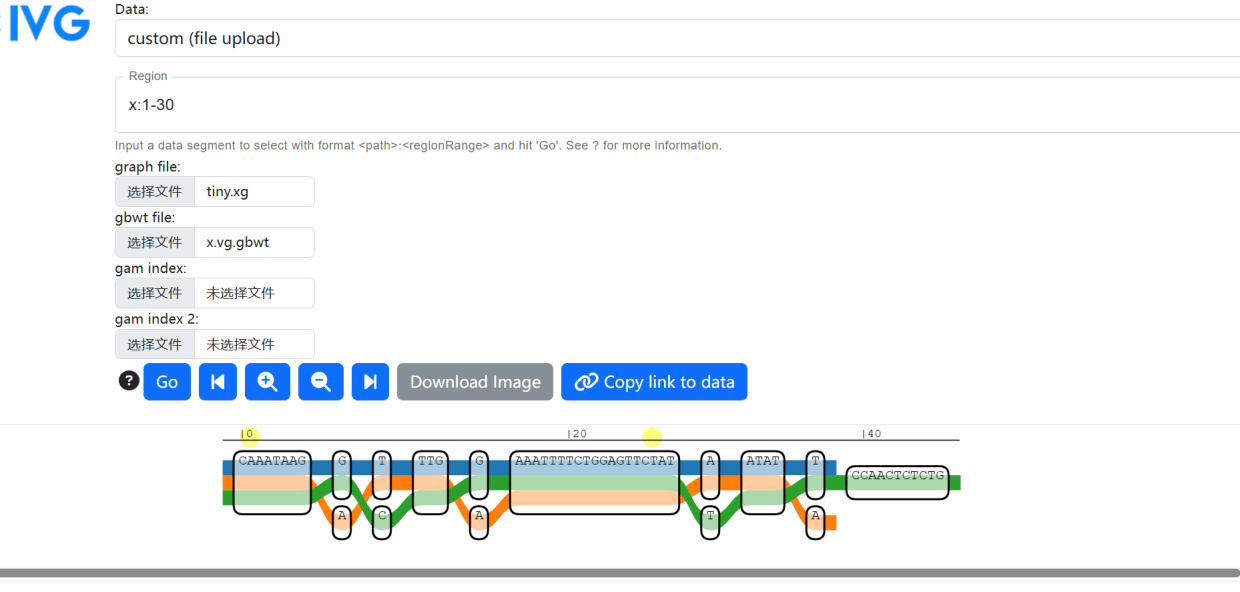Select the ATAT node in the graph

[x=762, y=482]
